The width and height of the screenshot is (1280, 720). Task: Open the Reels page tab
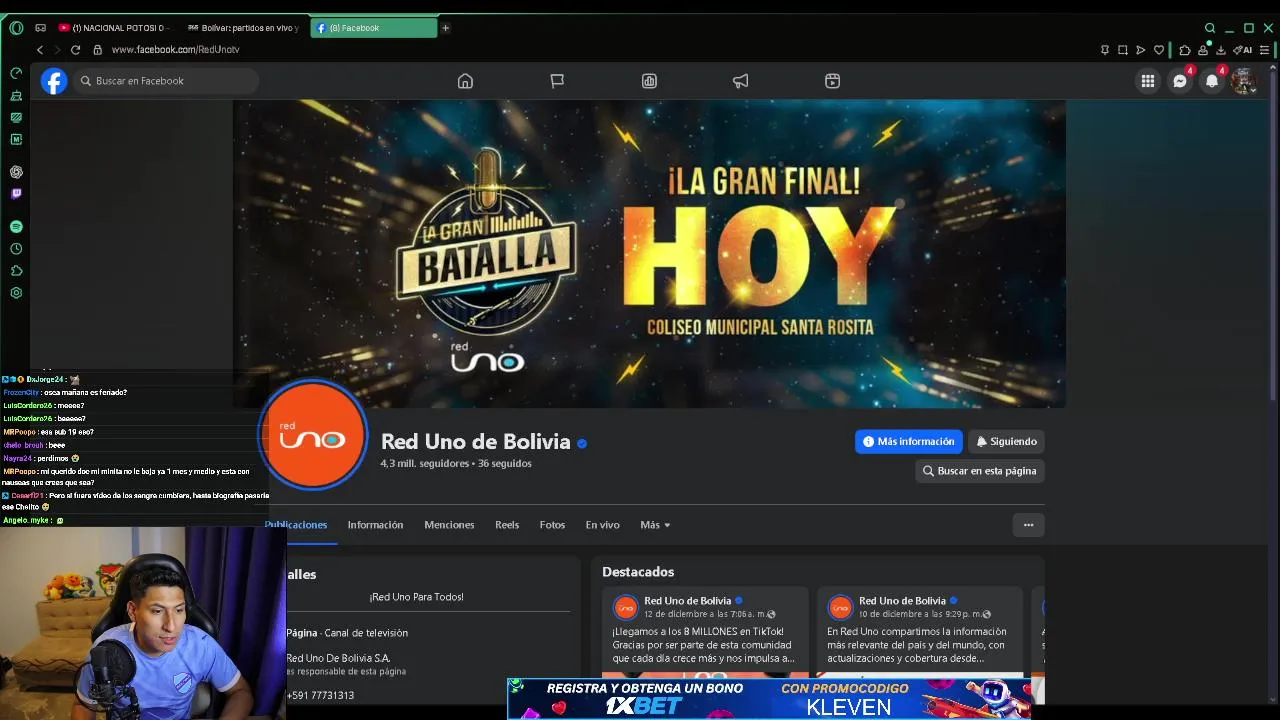tap(507, 525)
